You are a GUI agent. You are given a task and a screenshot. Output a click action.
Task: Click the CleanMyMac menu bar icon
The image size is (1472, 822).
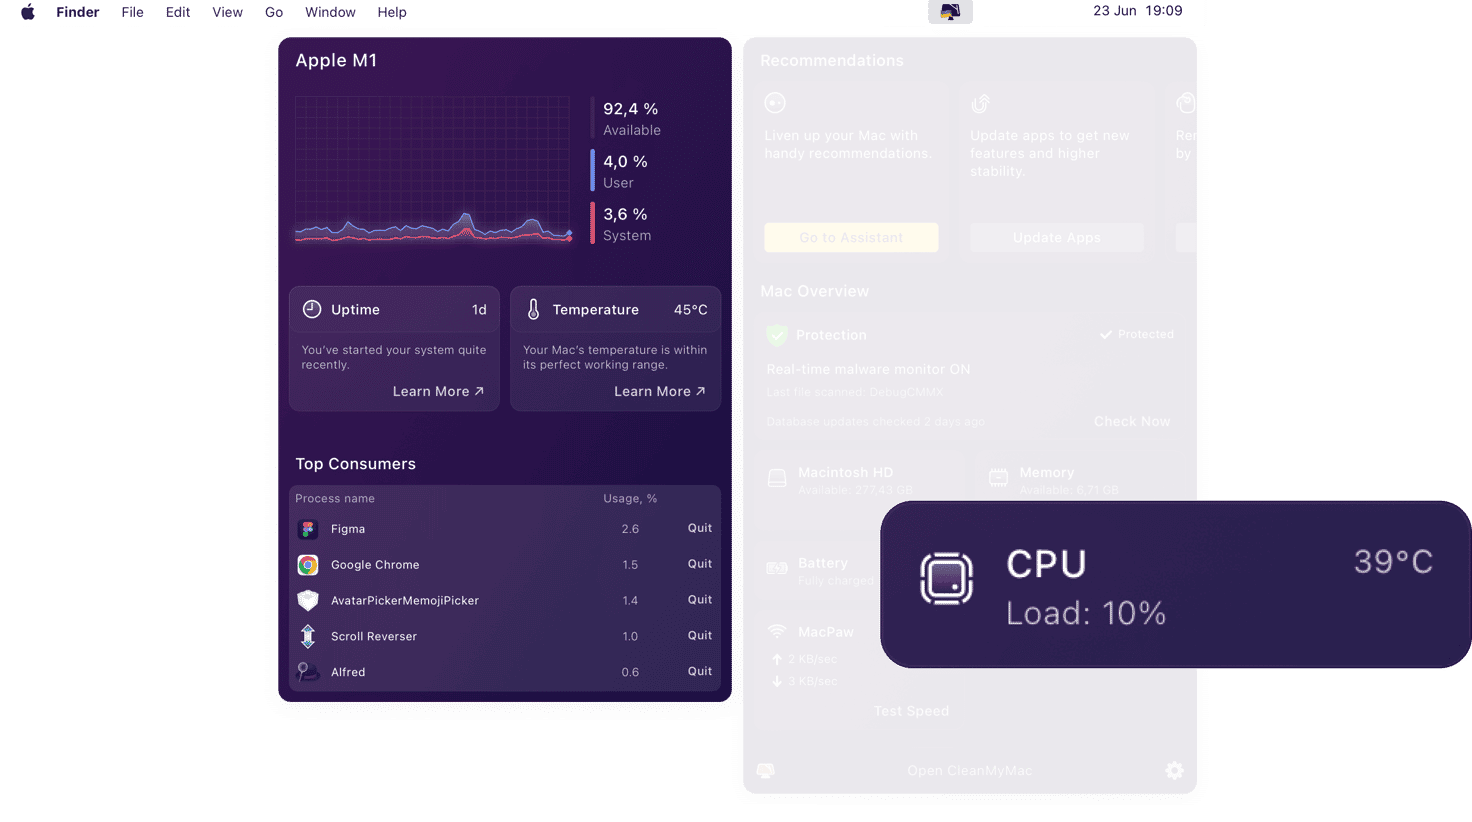click(950, 12)
